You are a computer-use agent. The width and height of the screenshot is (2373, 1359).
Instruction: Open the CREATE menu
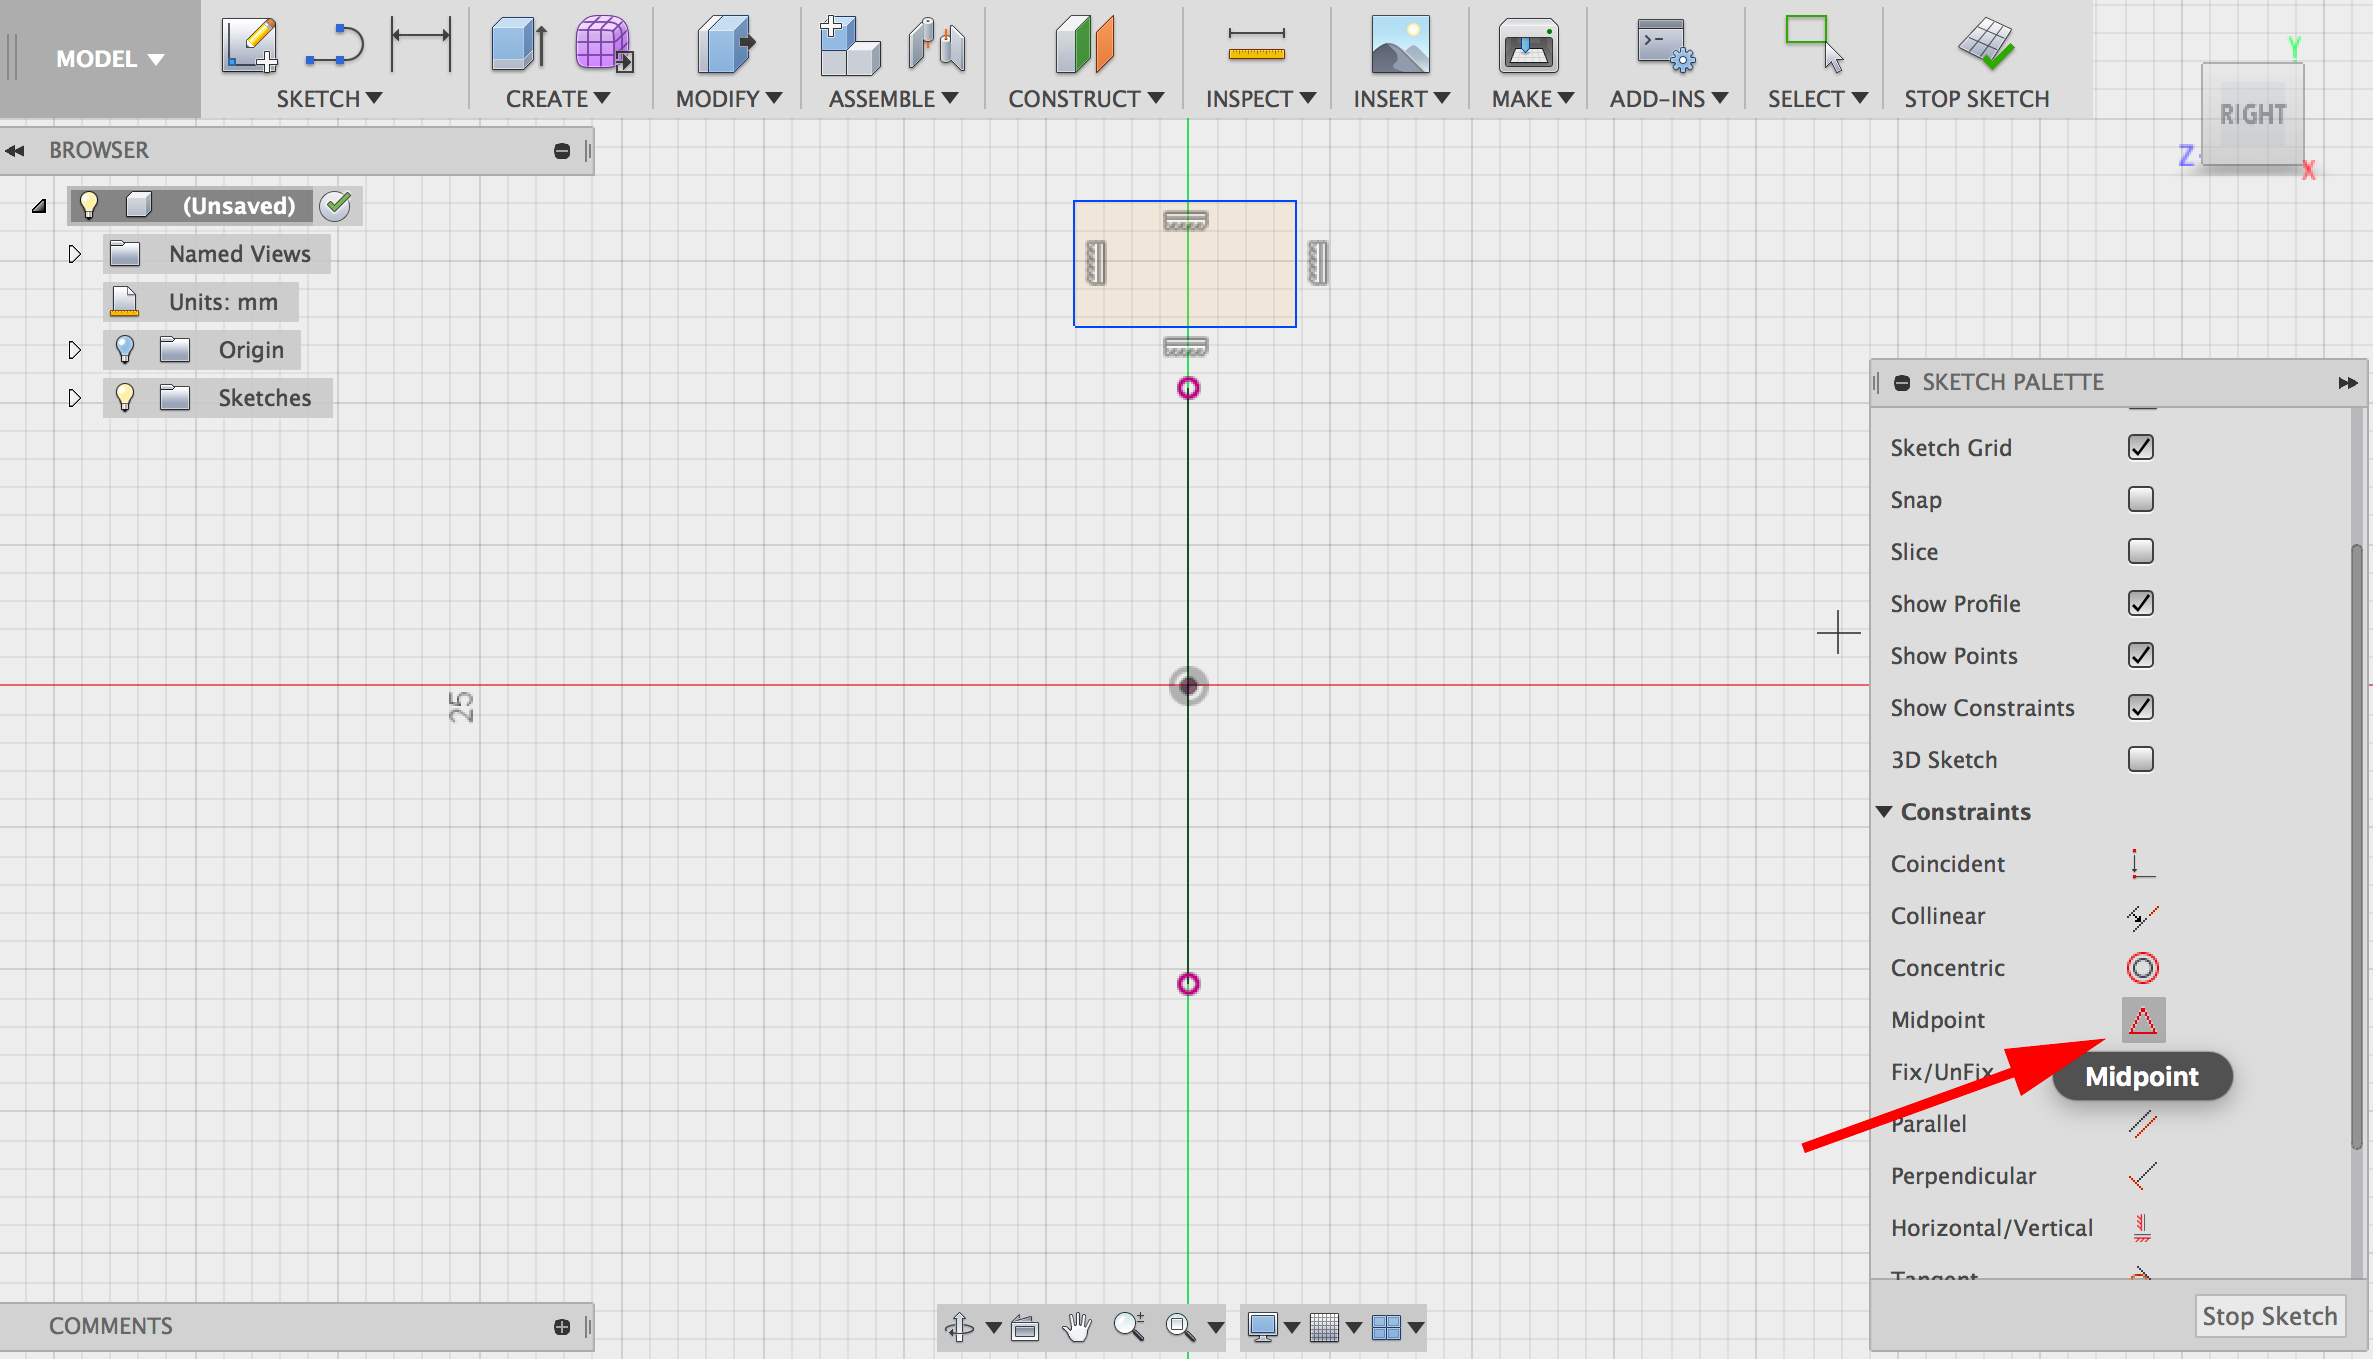click(558, 99)
